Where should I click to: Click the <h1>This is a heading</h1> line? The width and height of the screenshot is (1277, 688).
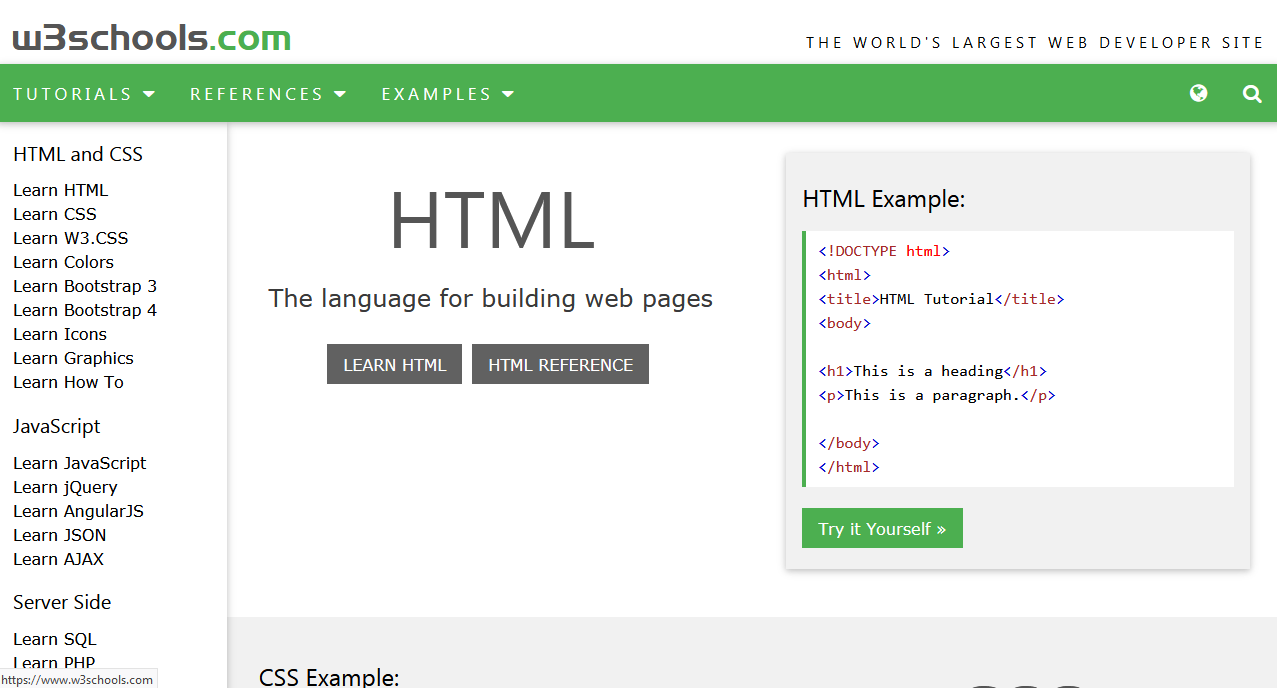coord(933,371)
